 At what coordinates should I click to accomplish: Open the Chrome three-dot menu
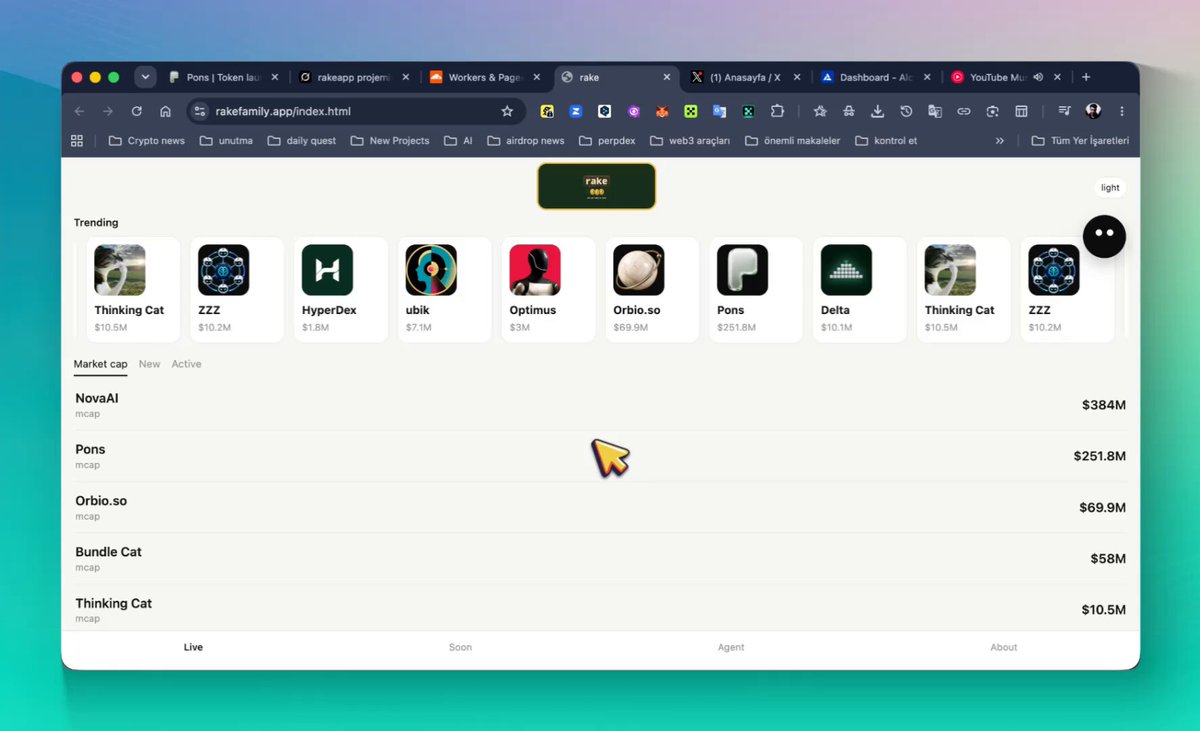pyautogui.click(x=1122, y=111)
